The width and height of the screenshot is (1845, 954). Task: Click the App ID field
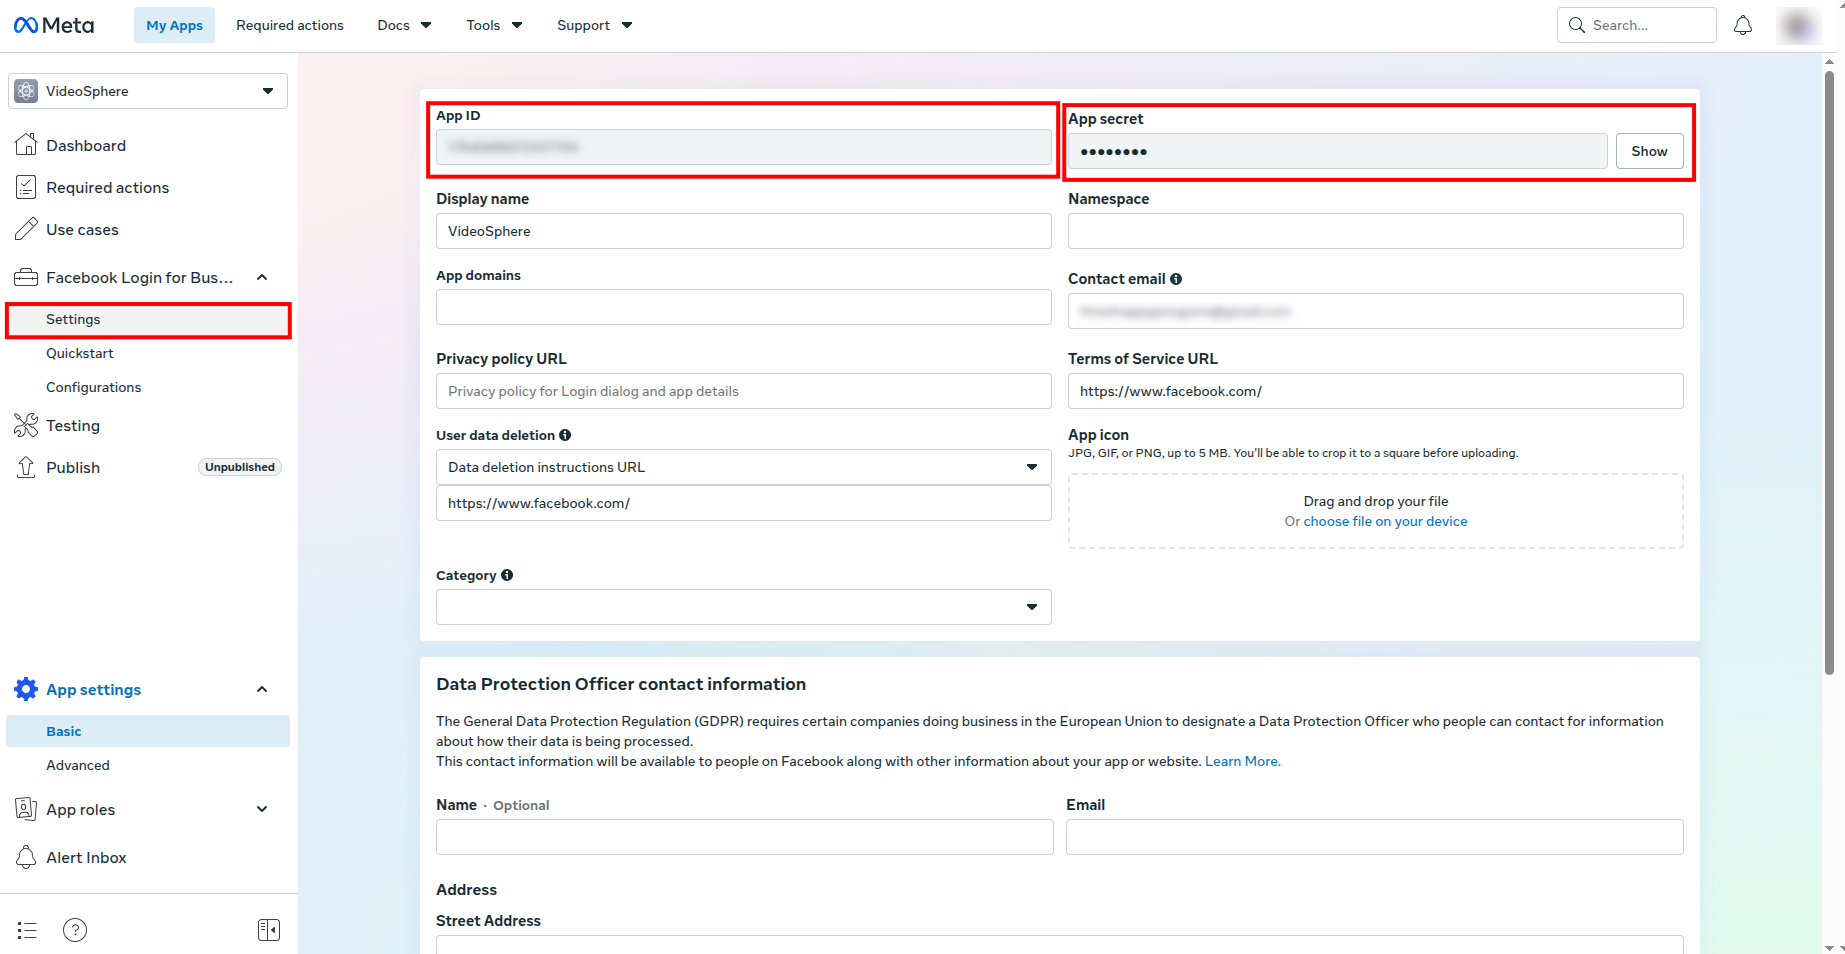[x=743, y=147]
